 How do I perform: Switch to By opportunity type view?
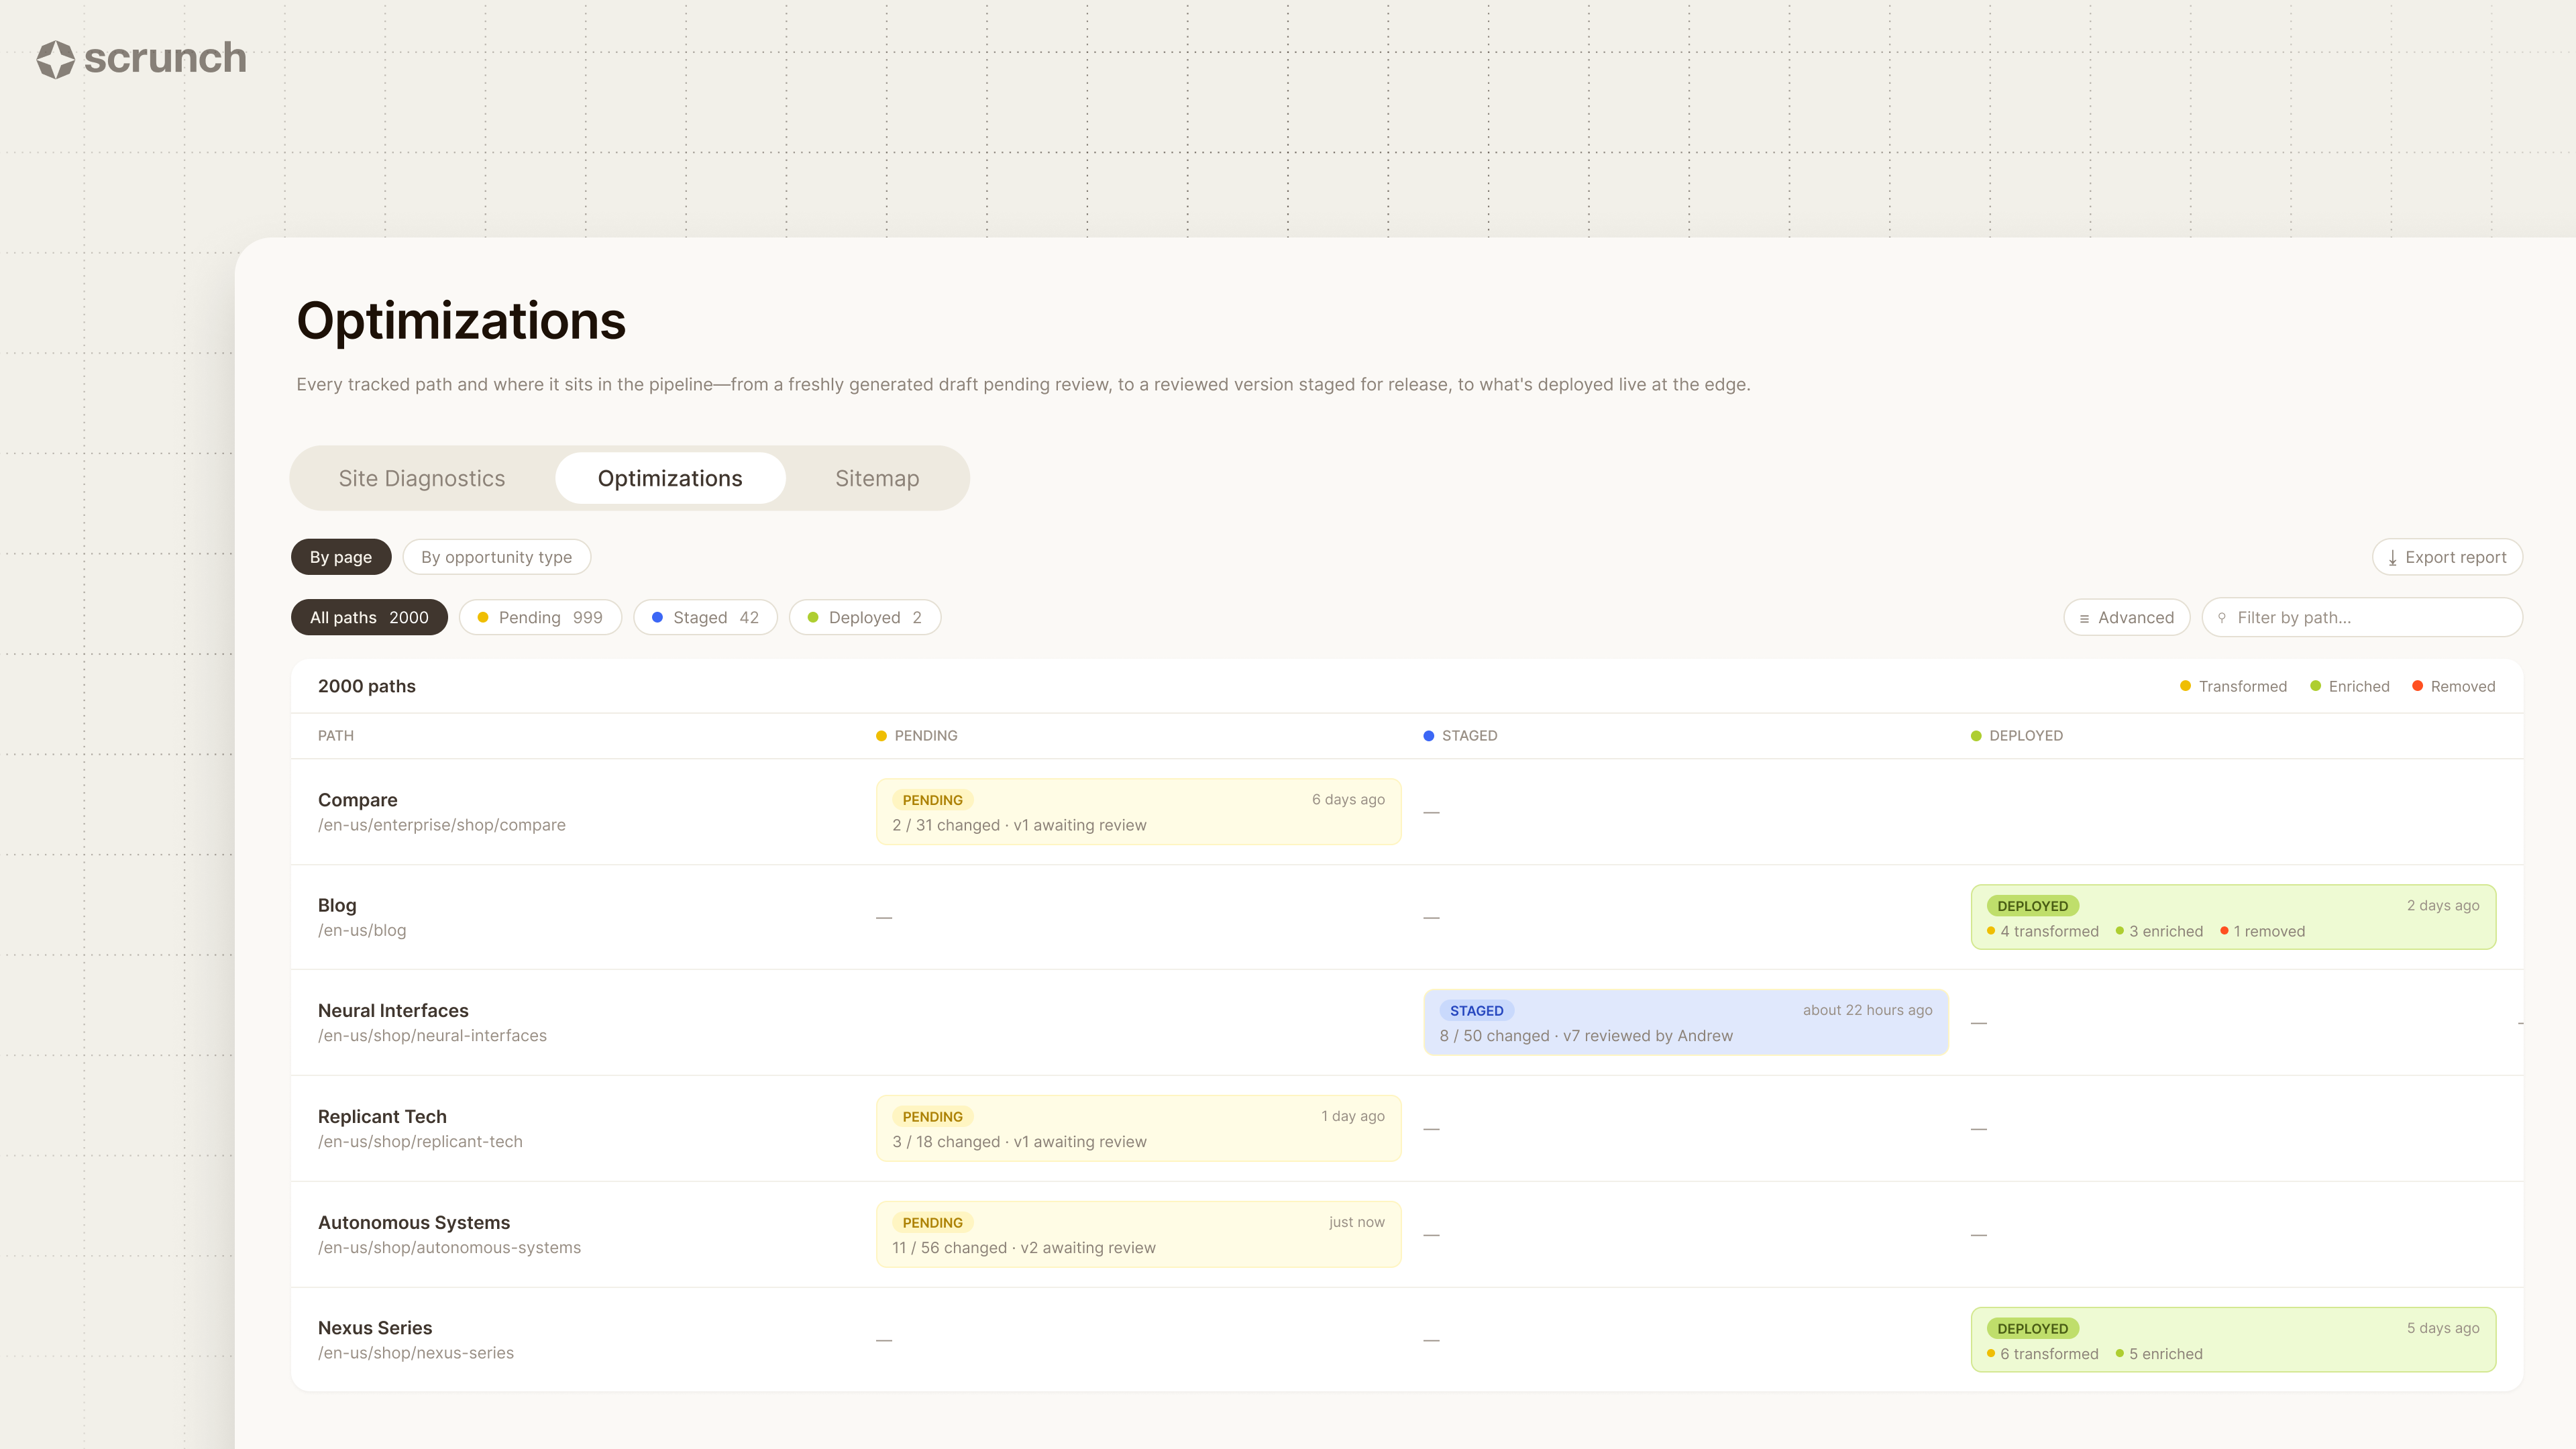coord(496,557)
